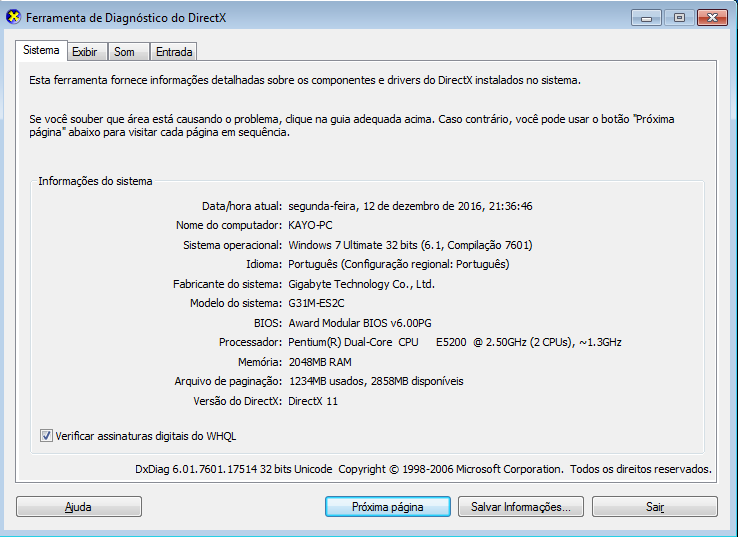
Task: Open the Som tab
Action: 128,52
